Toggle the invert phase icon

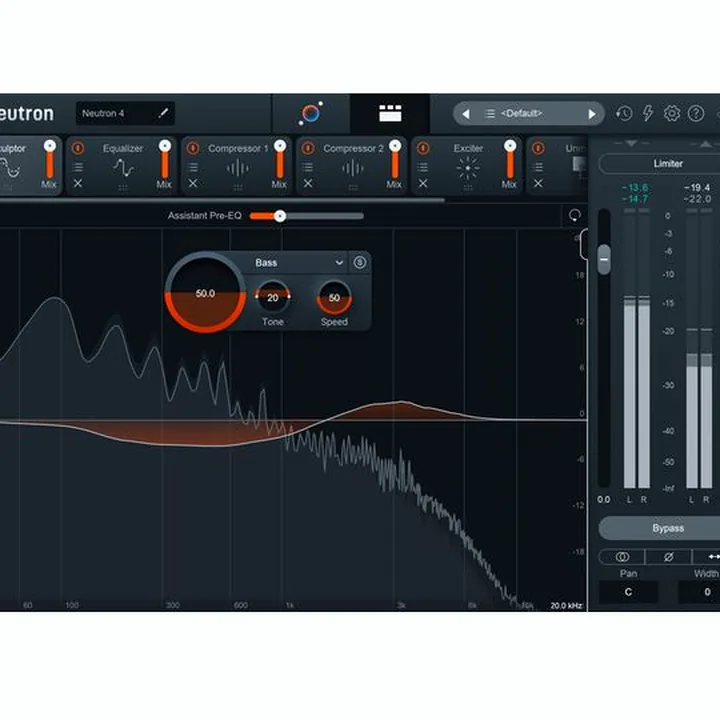(669, 557)
